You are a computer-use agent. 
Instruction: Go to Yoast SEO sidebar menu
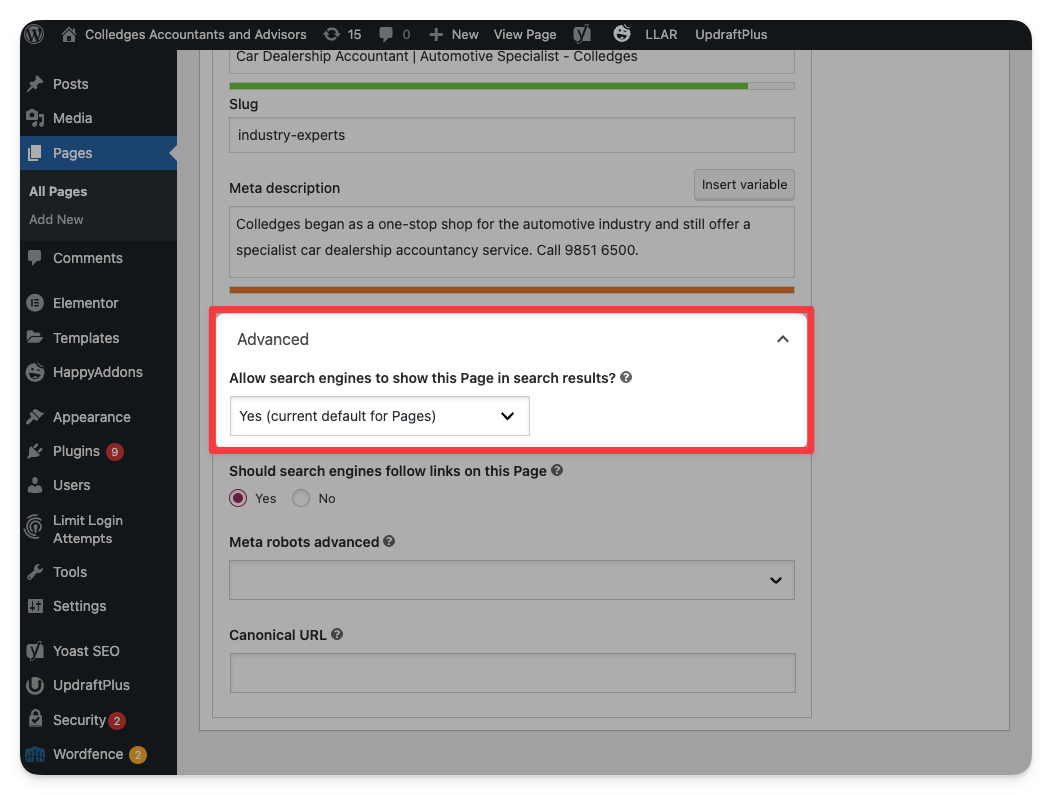pos(86,651)
